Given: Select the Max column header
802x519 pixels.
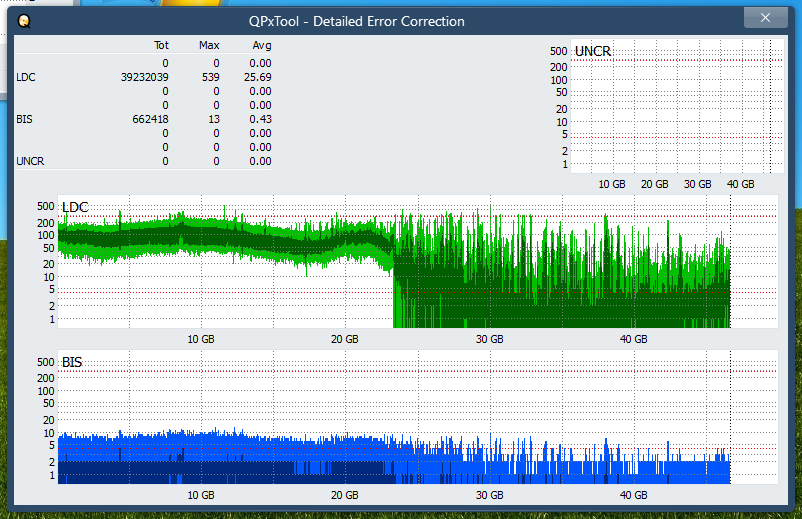Looking at the screenshot, I should [x=209, y=46].
